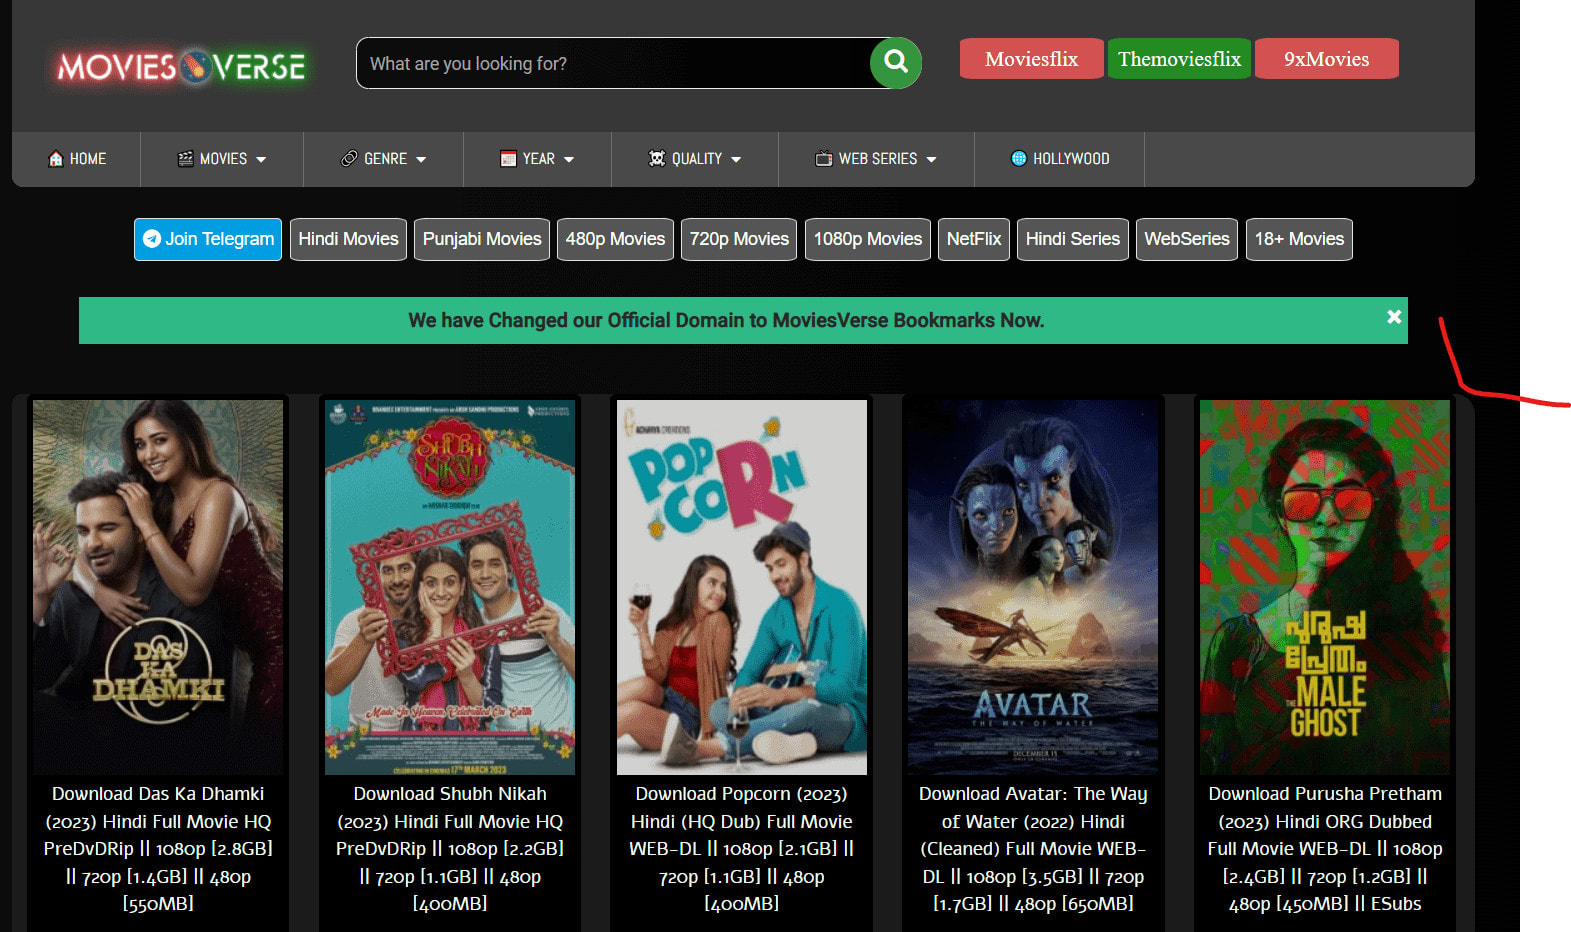1571x932 pixels.
Task: Open the QUALITY menu label
Action: click(x=697, y=159)
